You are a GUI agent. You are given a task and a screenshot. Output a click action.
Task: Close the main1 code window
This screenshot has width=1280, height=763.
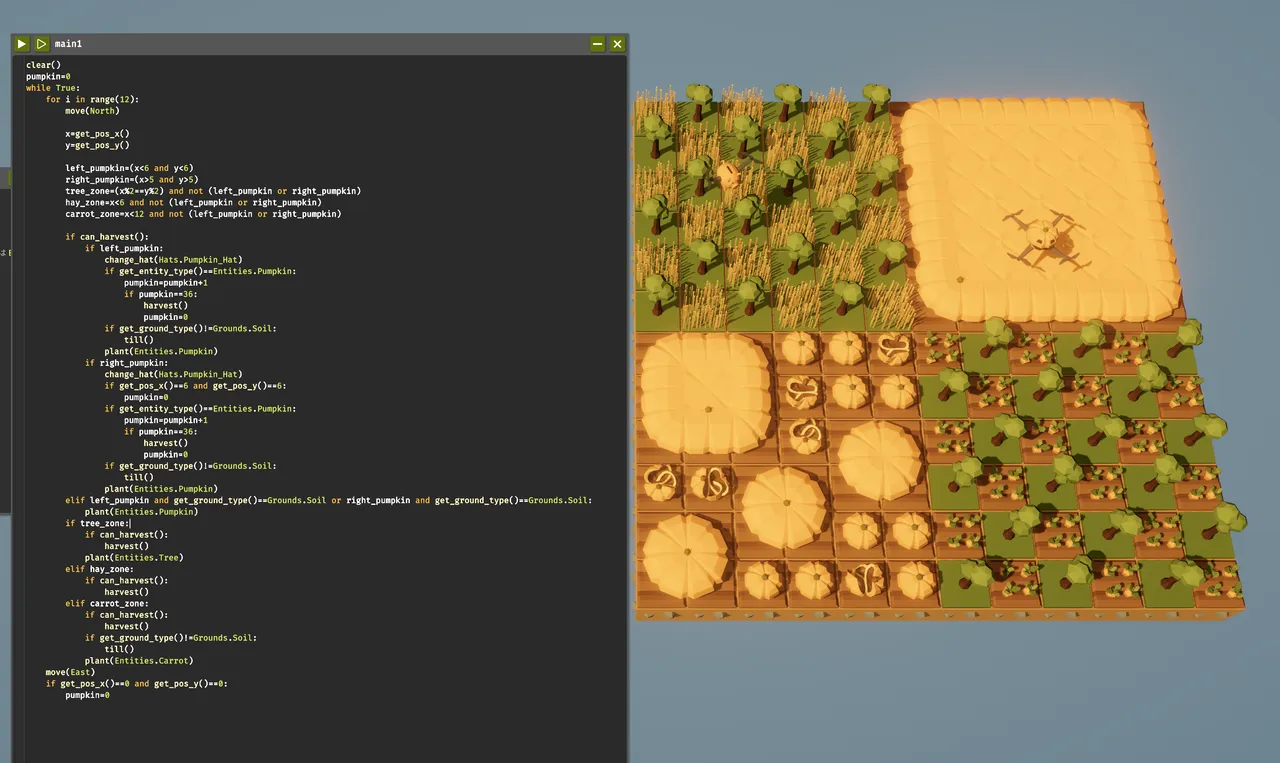[x=617, y=44]
